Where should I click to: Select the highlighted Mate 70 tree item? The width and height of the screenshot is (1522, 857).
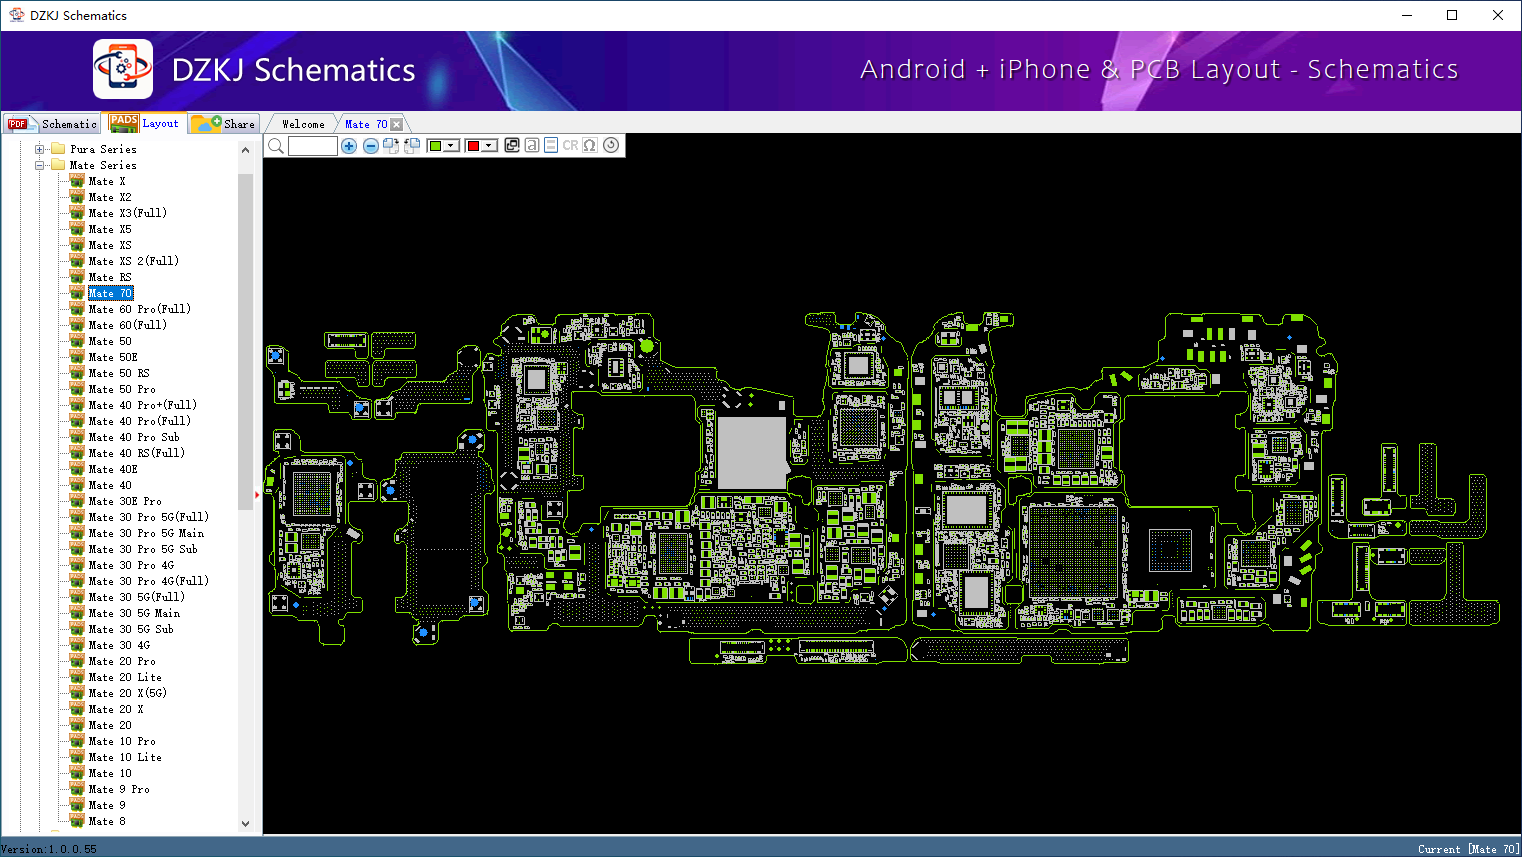click(110, 293)
